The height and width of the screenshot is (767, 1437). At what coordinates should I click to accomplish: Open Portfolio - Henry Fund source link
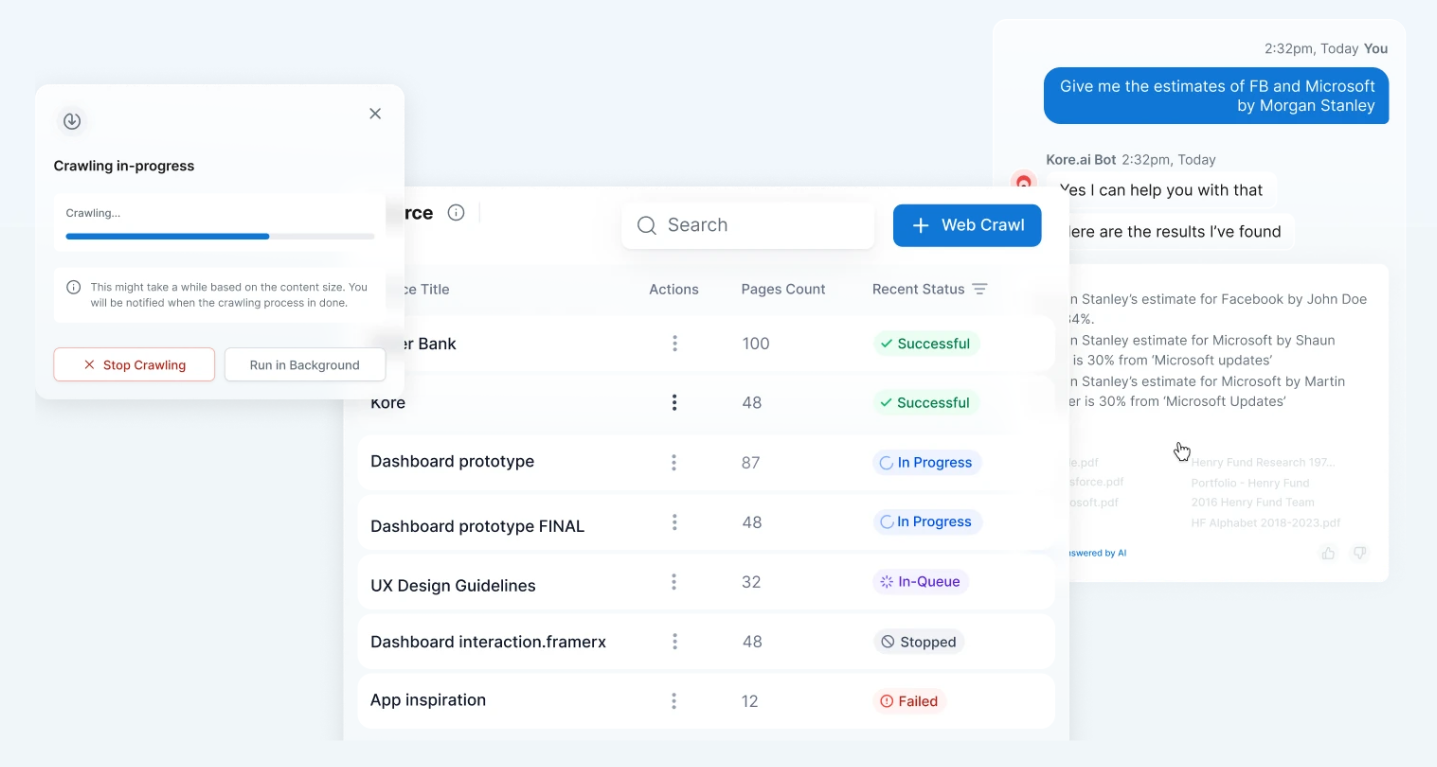(1250, 483)
